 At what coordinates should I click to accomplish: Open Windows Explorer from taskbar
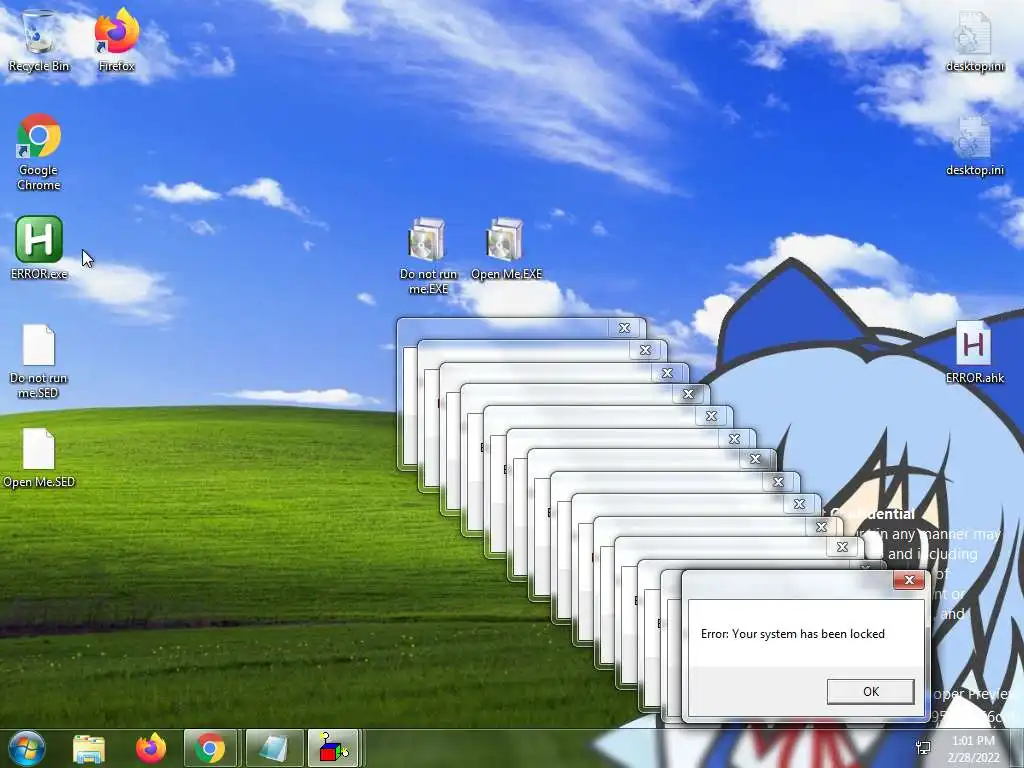[89, 748]
